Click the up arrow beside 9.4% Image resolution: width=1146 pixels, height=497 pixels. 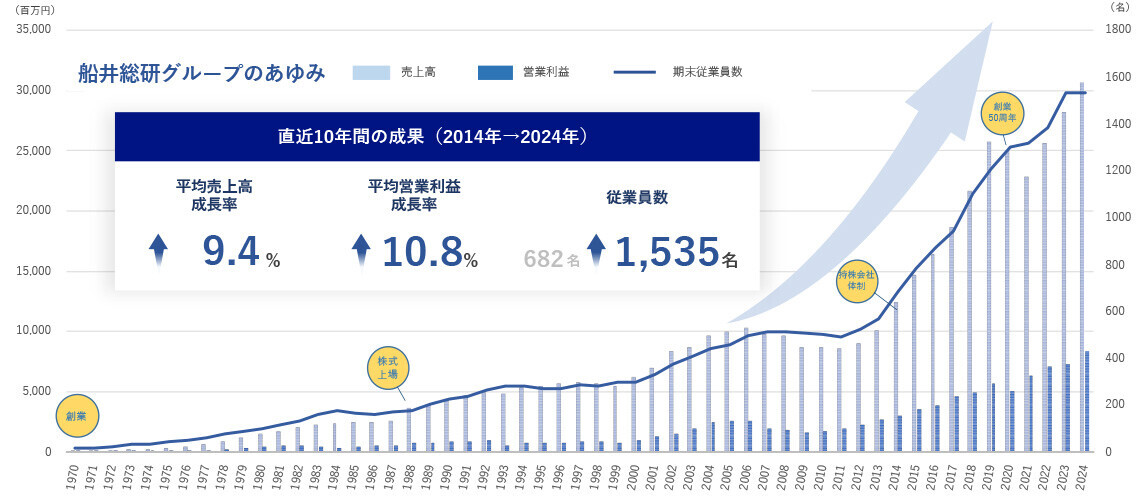click(x=158, y=250)
